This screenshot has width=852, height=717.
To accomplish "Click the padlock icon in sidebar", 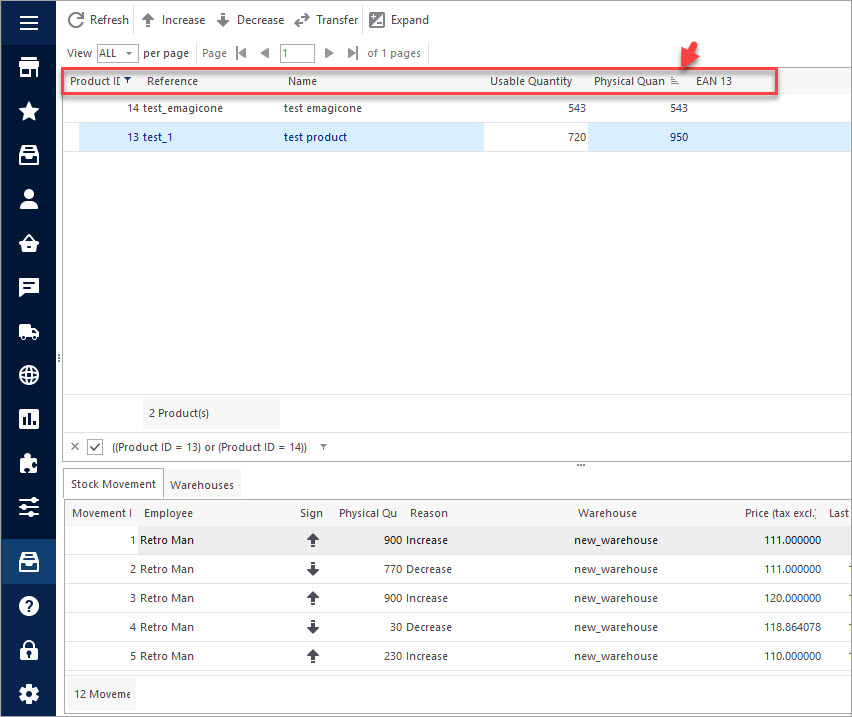I will (x=28, y=650).
